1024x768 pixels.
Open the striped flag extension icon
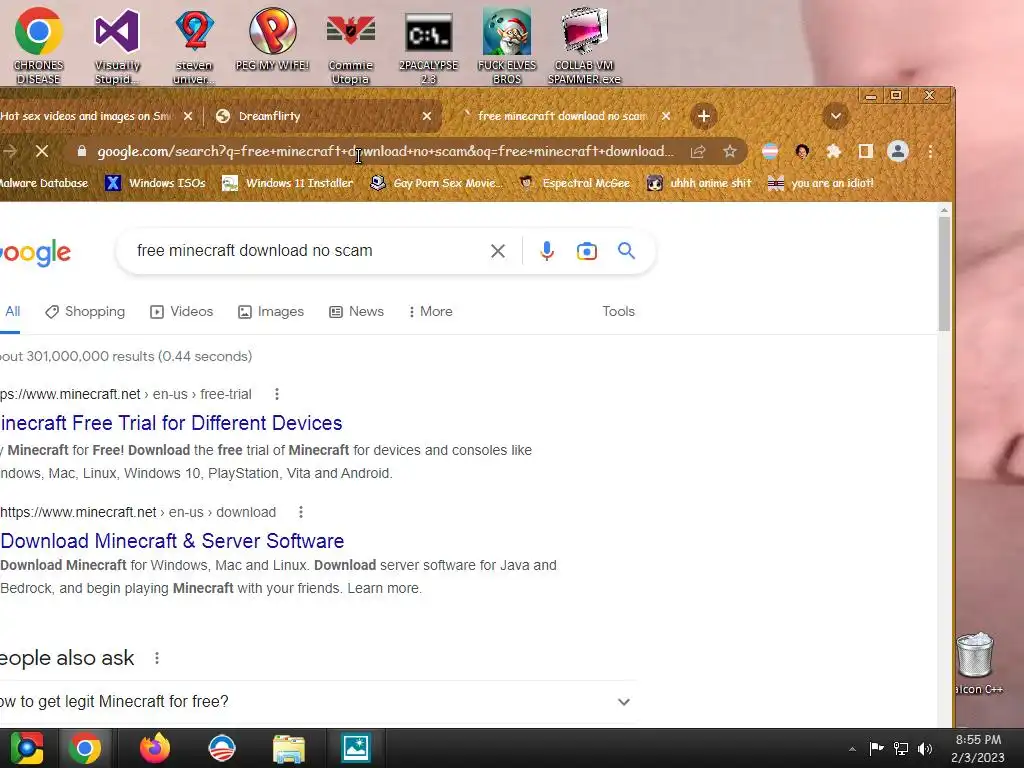pos(770,152)
